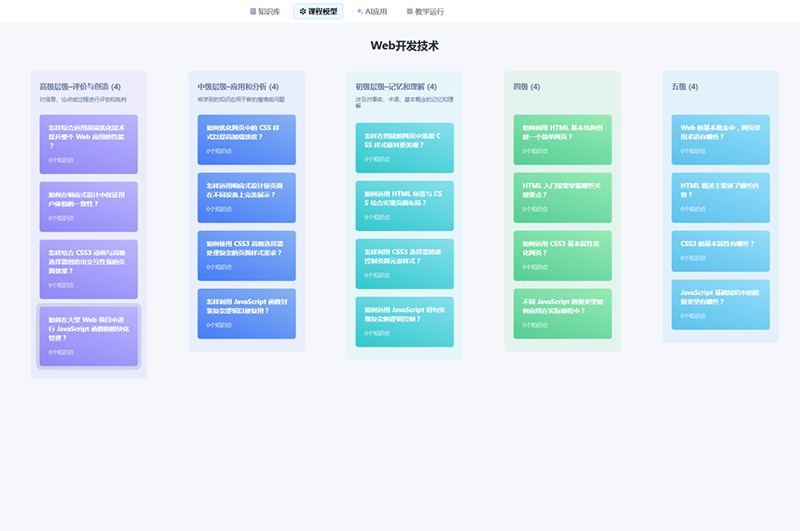Open card on encapsulating JavaScript functions
Image resolution: width=800 pixels, height=531 pixels.
246,313
